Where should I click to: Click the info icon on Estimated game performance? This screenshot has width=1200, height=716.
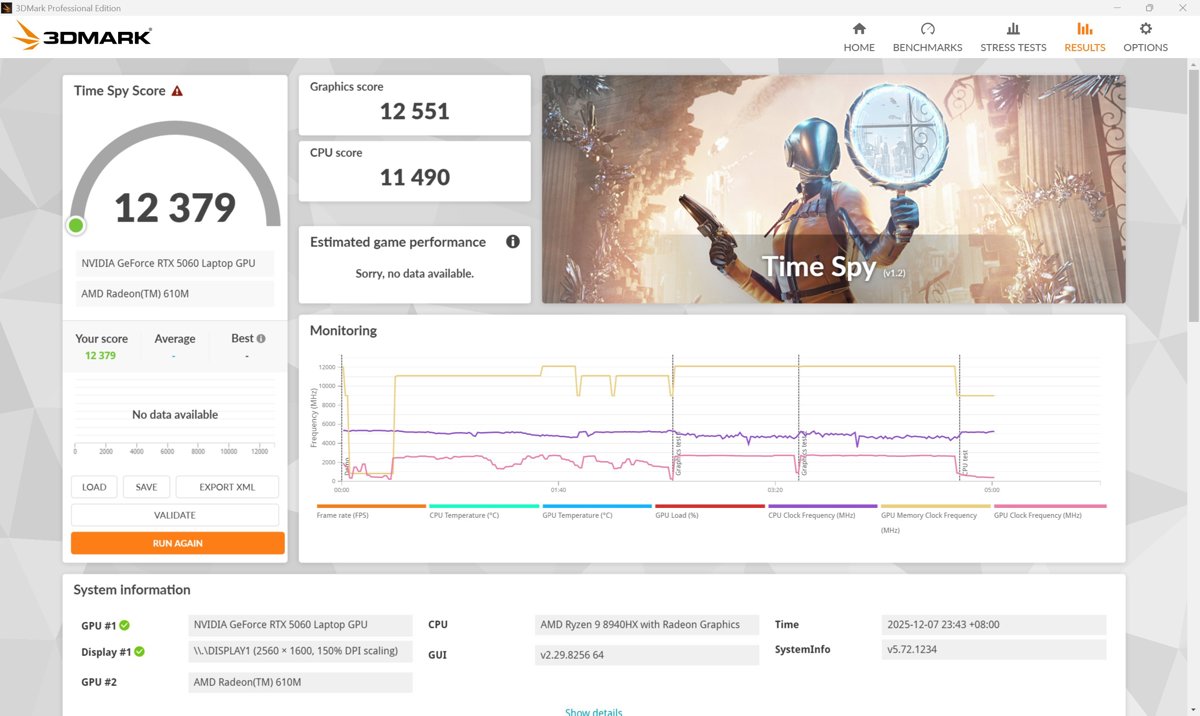(512, 241)
